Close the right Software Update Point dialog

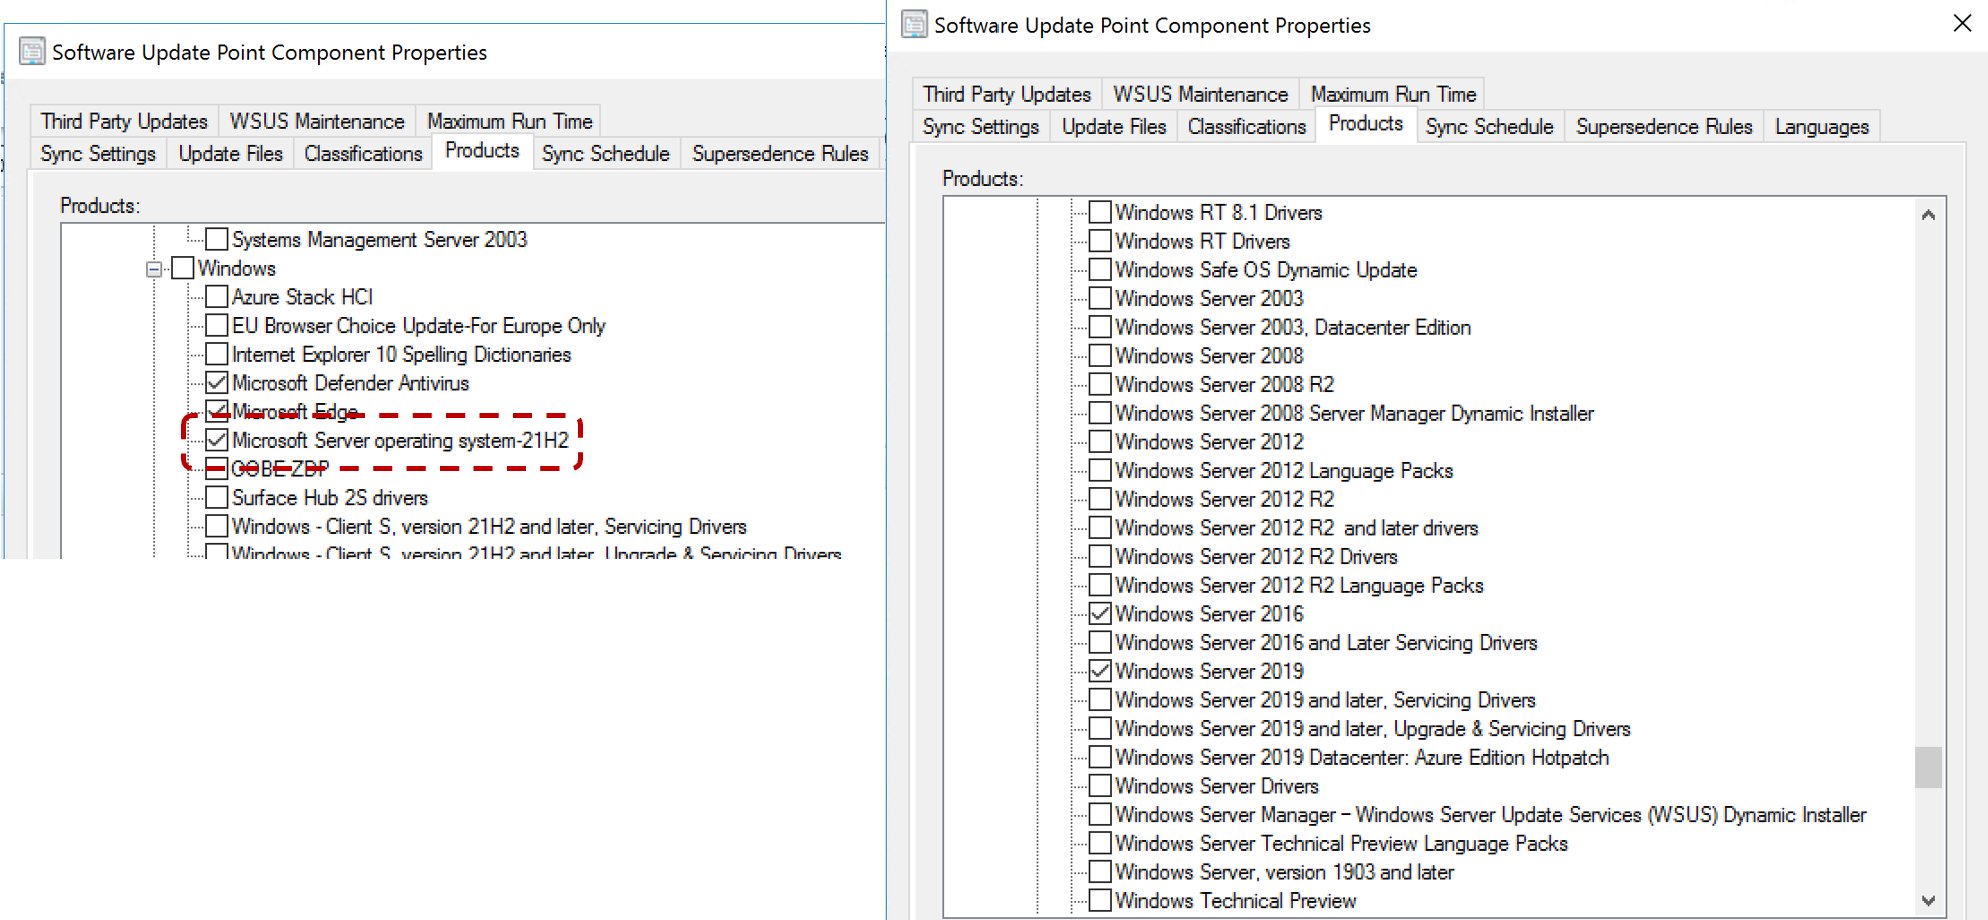click(1963, 24)
